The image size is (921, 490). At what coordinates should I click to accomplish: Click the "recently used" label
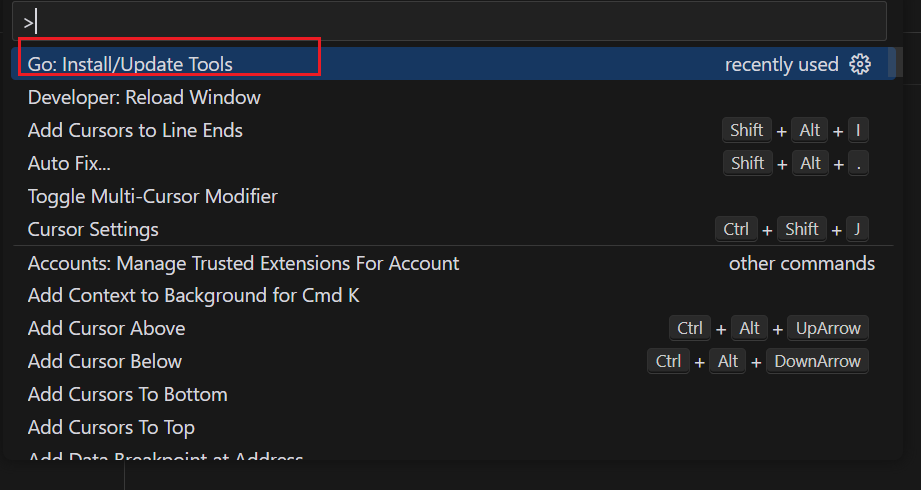coord(781,64)
